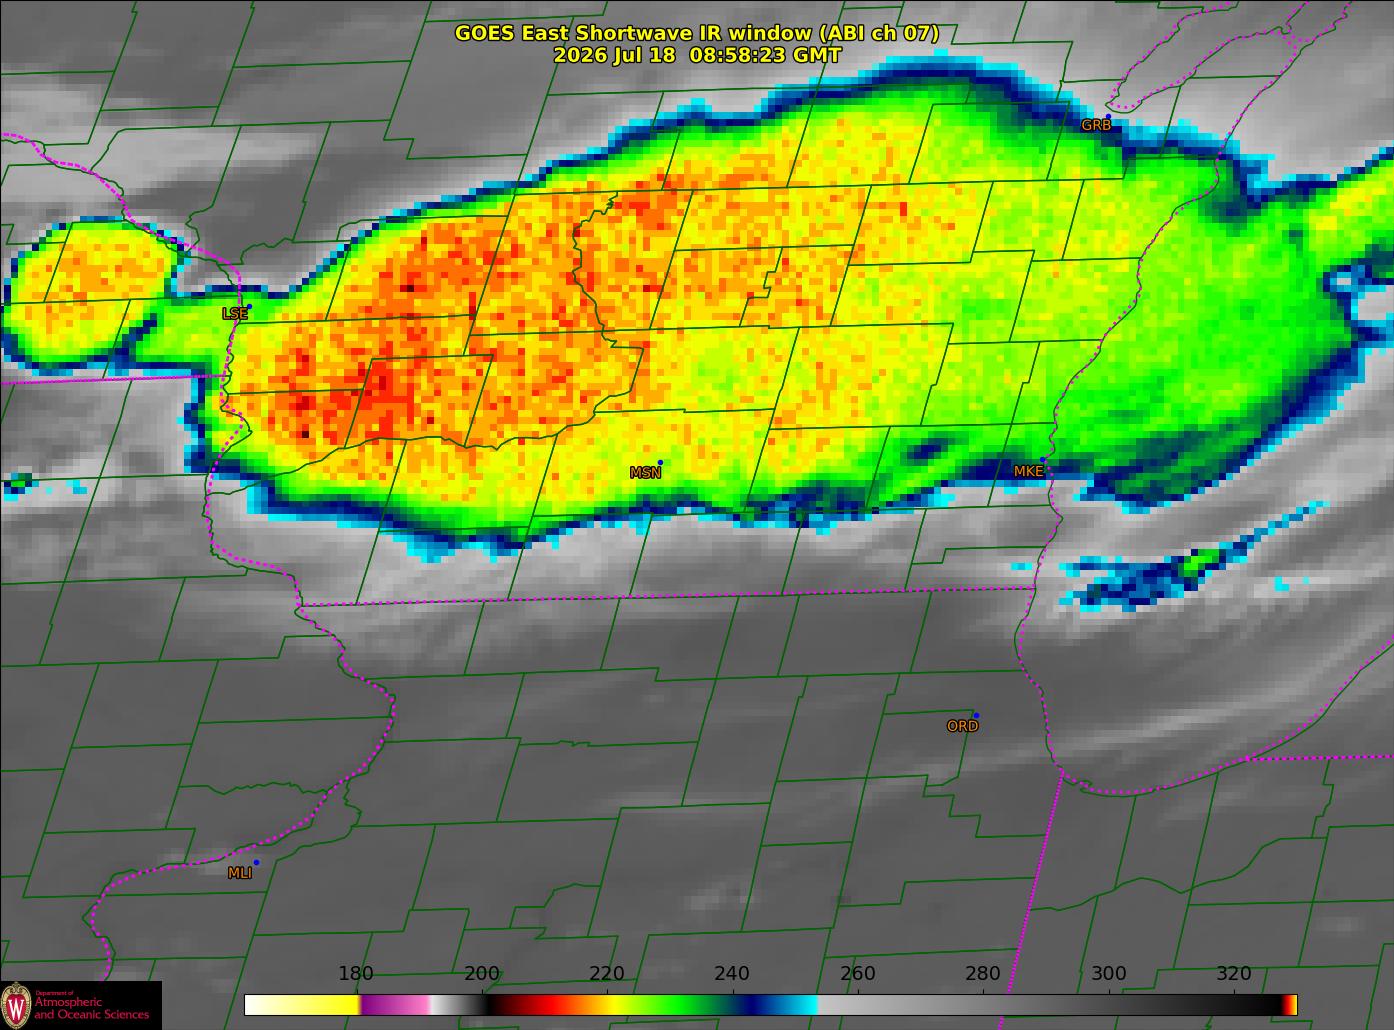The height and width of the screenshot is (1030, 1394).
Task: Click the GOES East Shortwave IR window title
Action: pyautogui.click(x=697, y=33)
